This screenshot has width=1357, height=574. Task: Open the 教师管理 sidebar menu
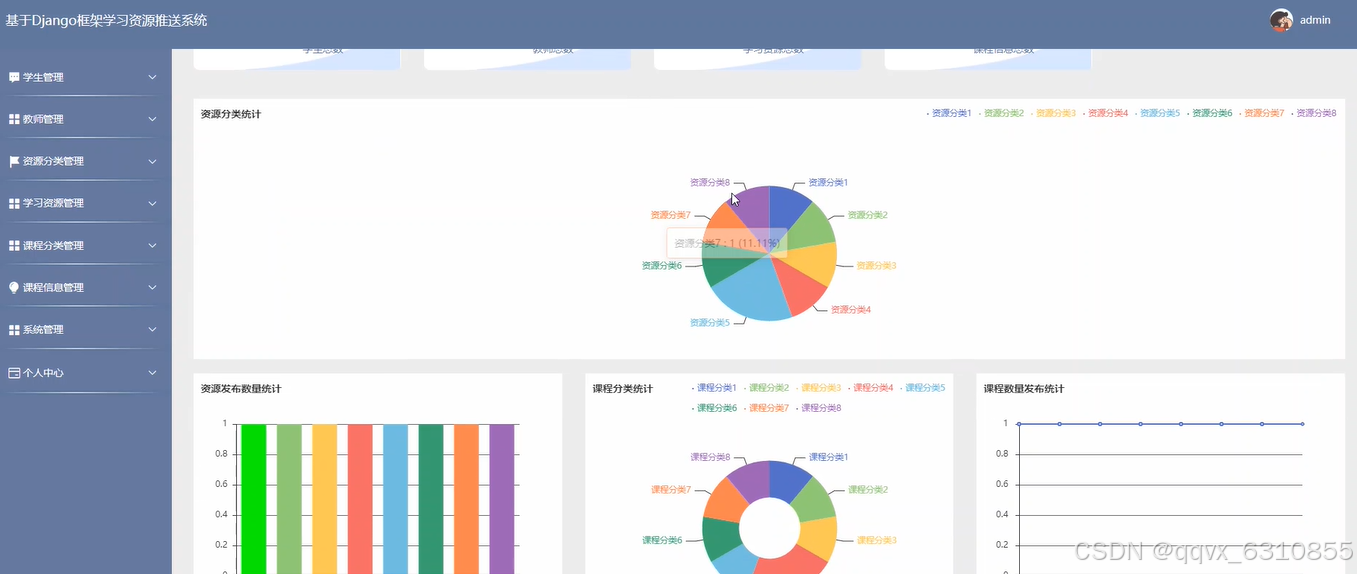(x=85, y=119)
